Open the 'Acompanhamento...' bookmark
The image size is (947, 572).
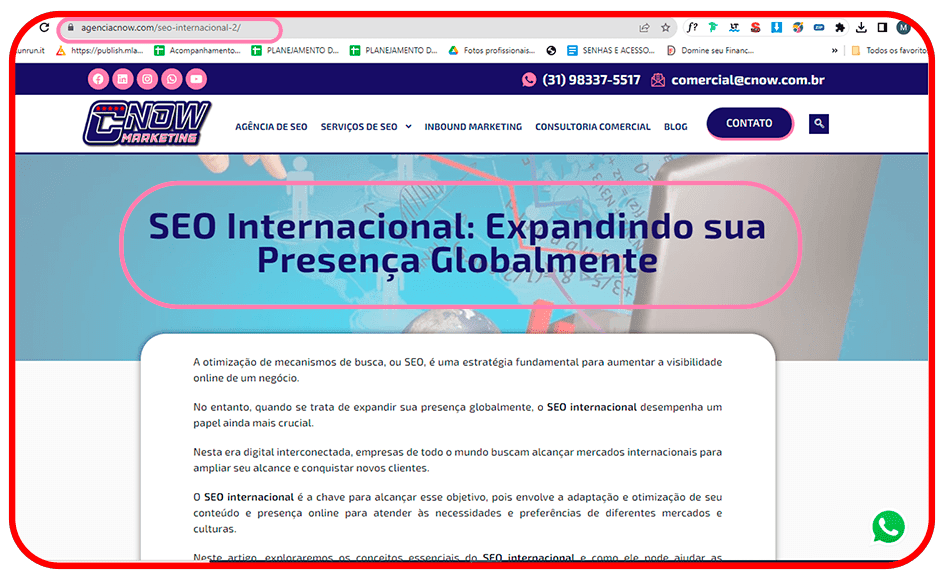point(197,51)
